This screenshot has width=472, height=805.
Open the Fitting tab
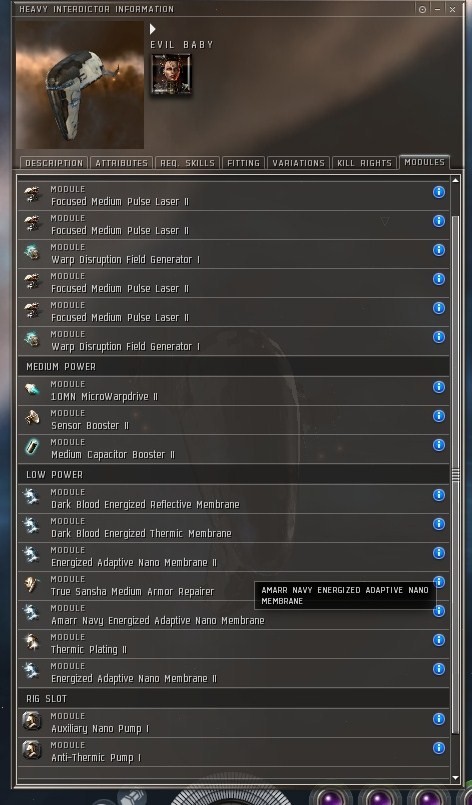(243, 163)
